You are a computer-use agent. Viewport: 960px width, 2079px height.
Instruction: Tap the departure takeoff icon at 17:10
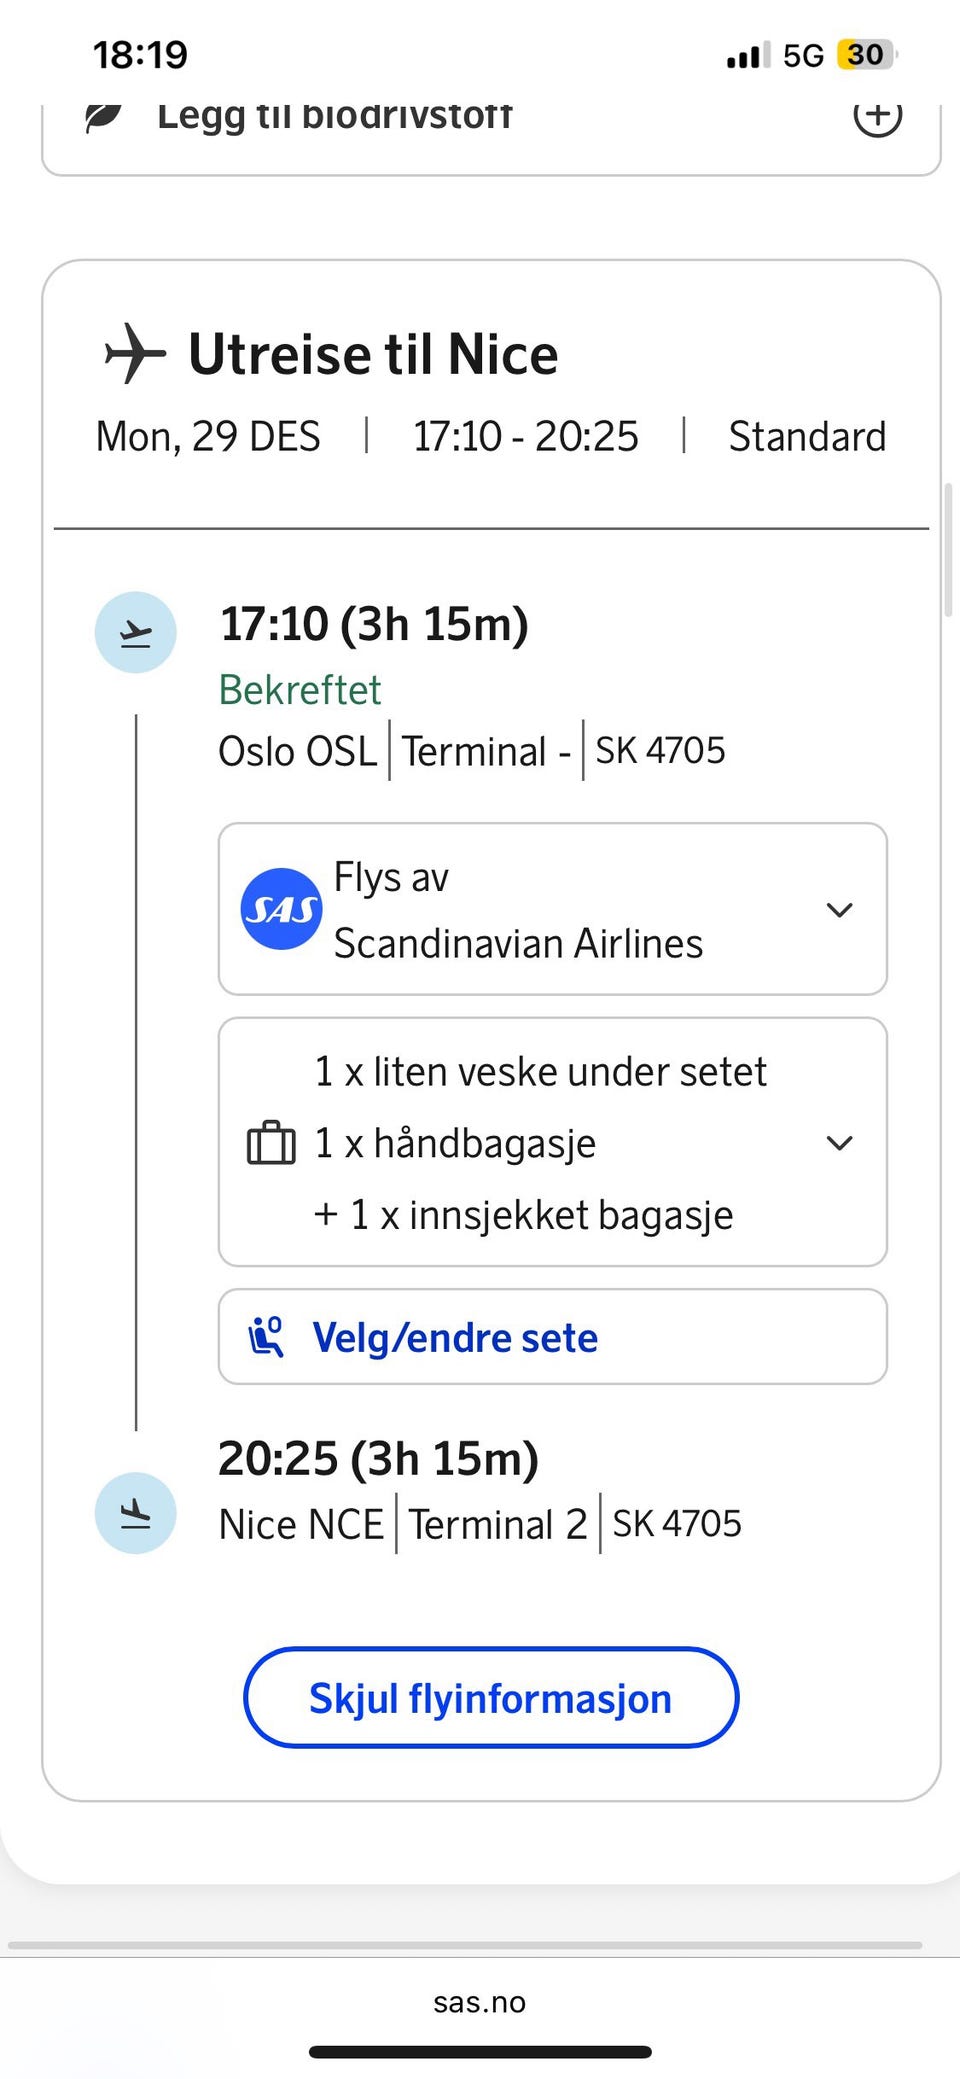pyautogui.click(x=135, y=632)
